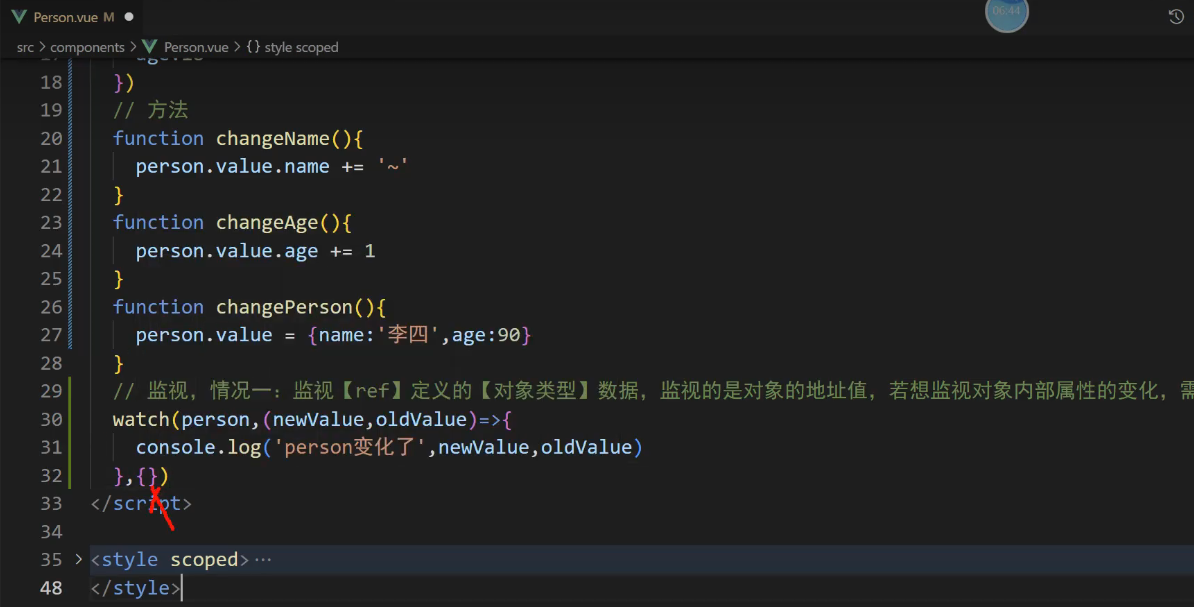Click the '李四' string on line 27

pos(408,335)
